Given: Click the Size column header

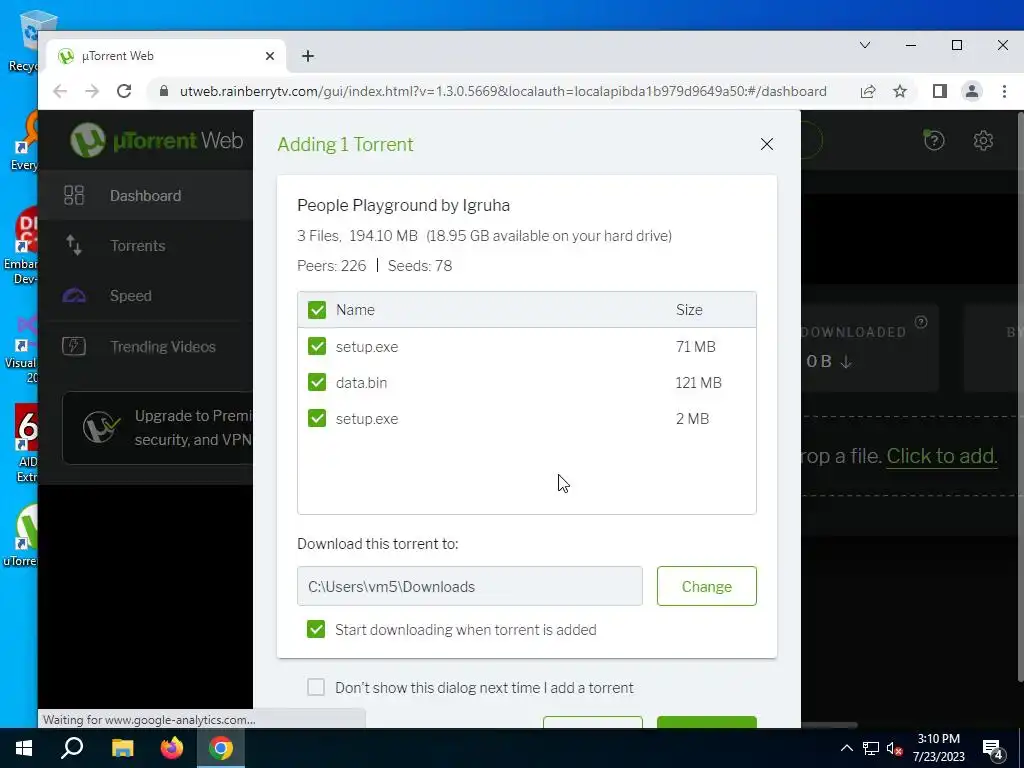Looking at the screenshot, I should click(689, 310).
